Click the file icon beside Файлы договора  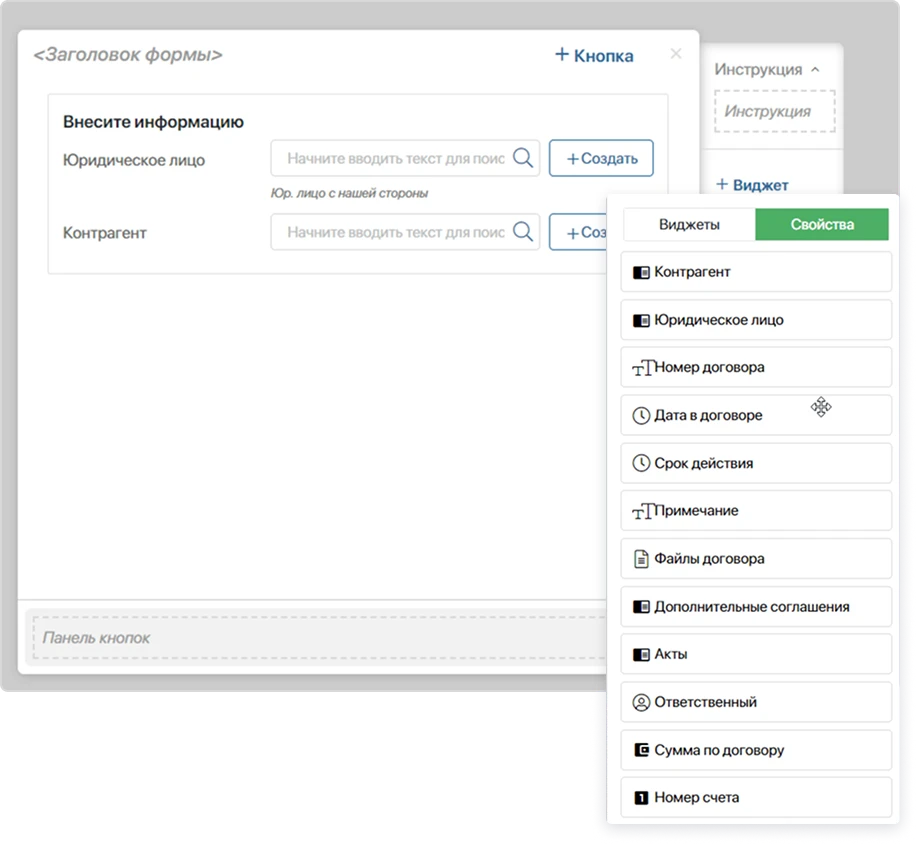(x=641, y=559)
